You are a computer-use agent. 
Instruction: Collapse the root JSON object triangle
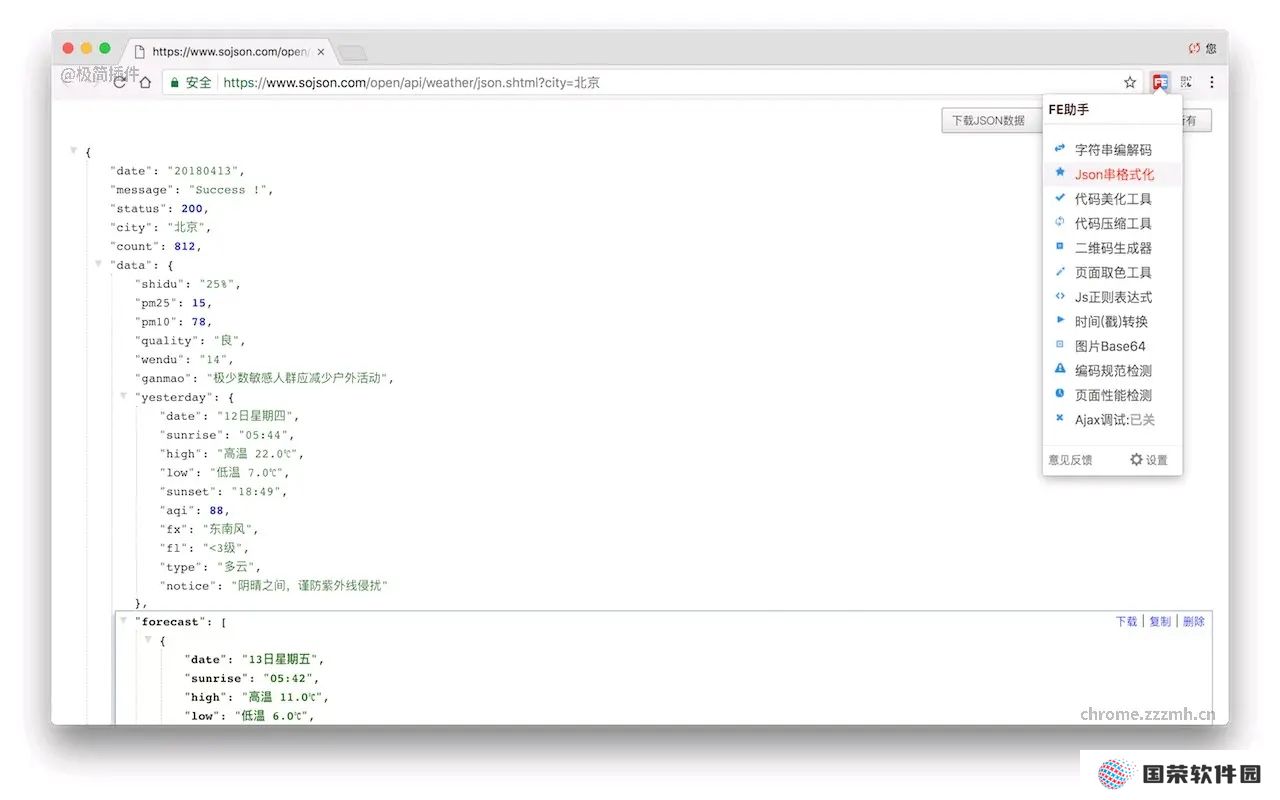click(74, 151)
